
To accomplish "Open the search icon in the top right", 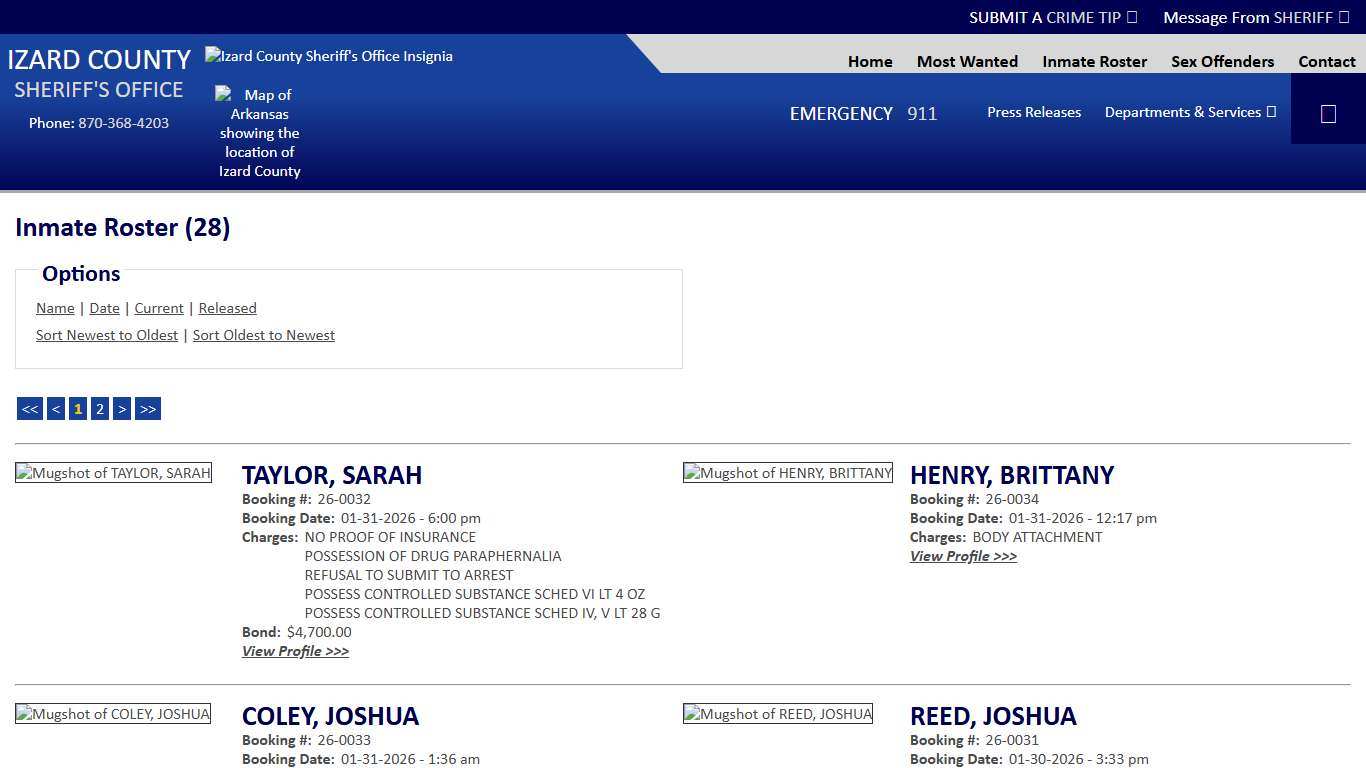I will coord(1327,112).
